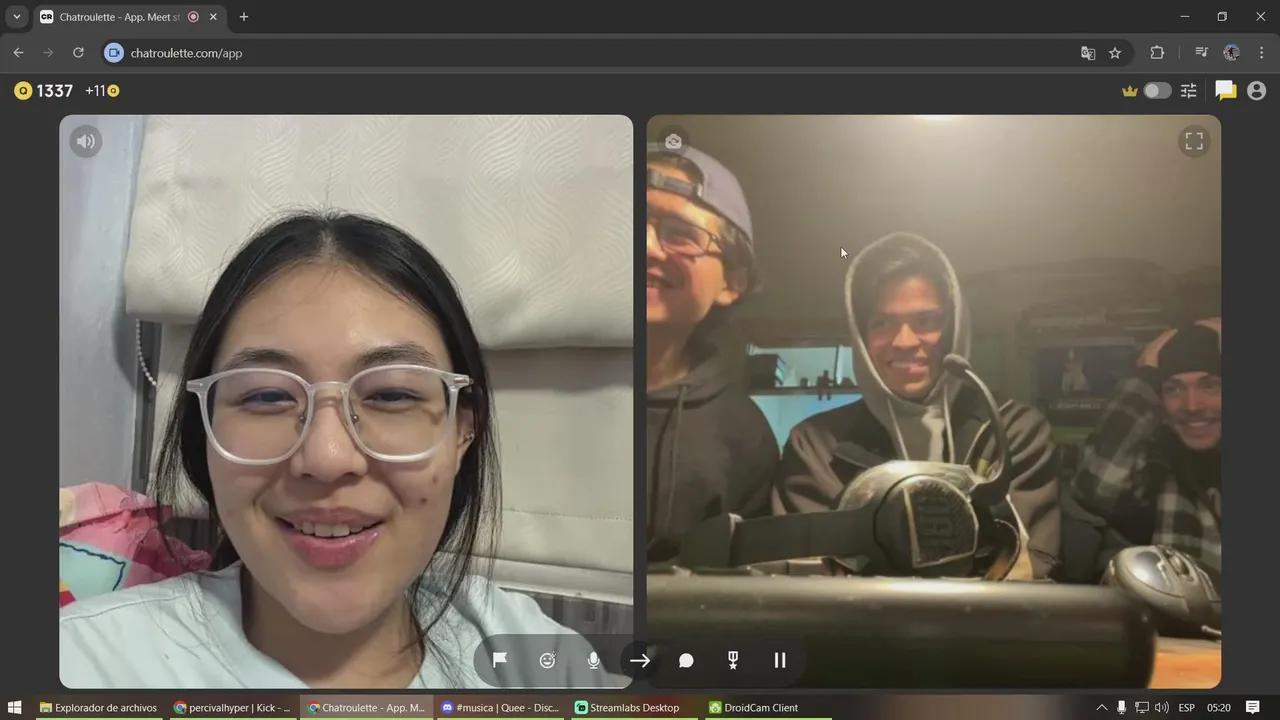Skip to the next stranger with the arrow button
This screenshot has width=1280, height=720.
point(639,660)
